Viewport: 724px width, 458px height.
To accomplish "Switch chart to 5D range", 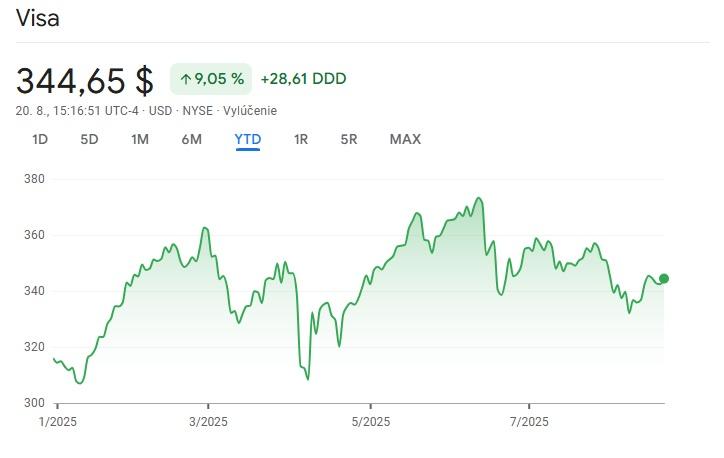I will pyautogui.click(x=89, y=140).
